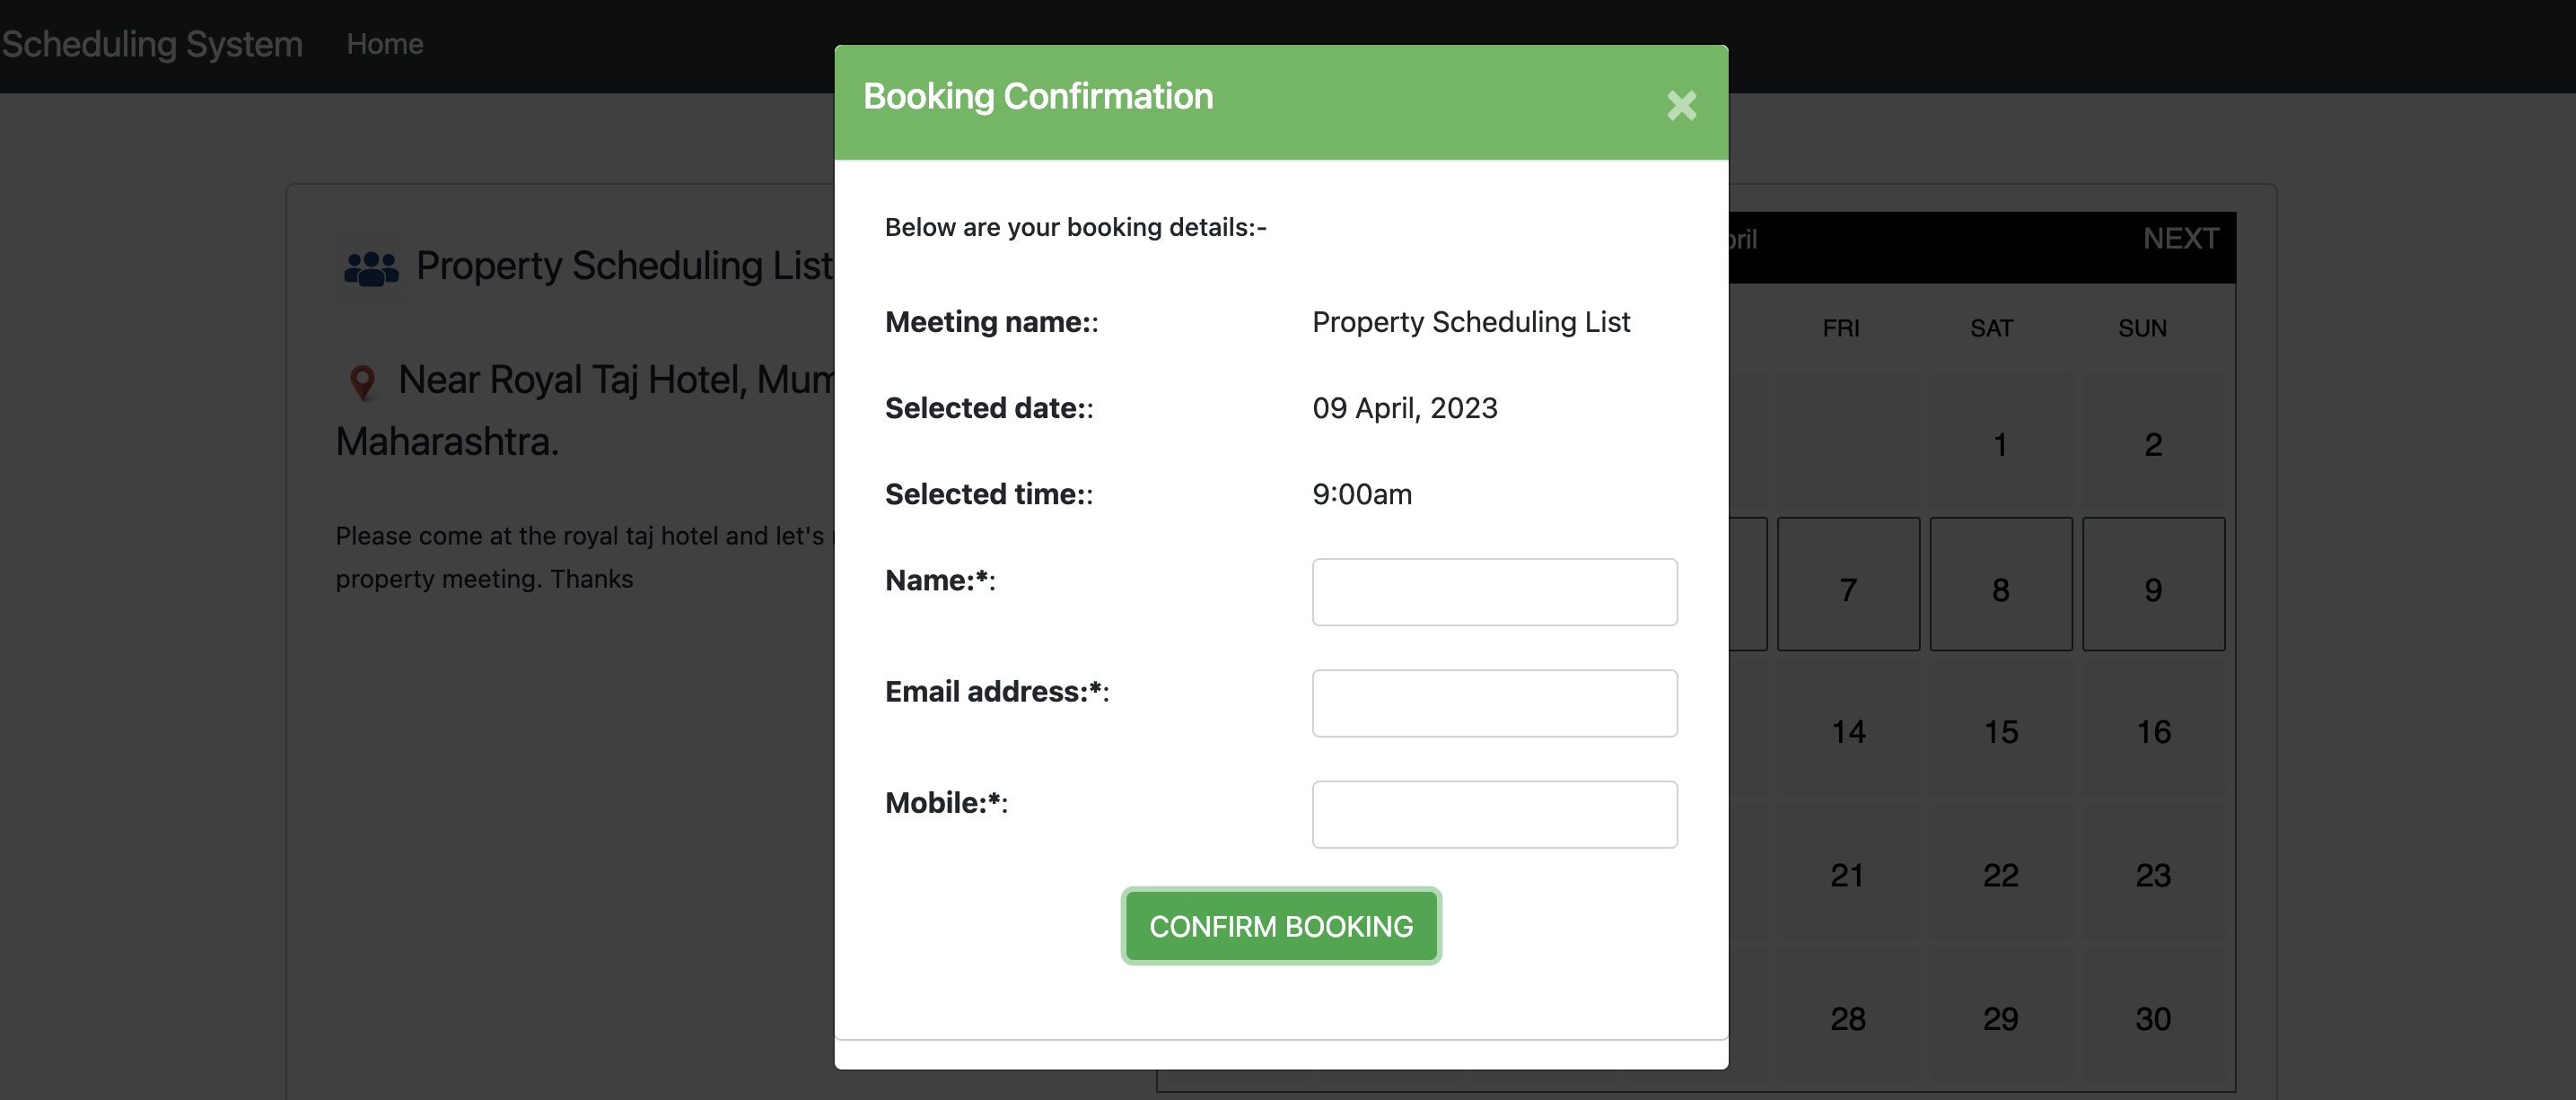Open the Home navigation link
The width and height of the screenshot is (2576, 1100).
[385, 44]
